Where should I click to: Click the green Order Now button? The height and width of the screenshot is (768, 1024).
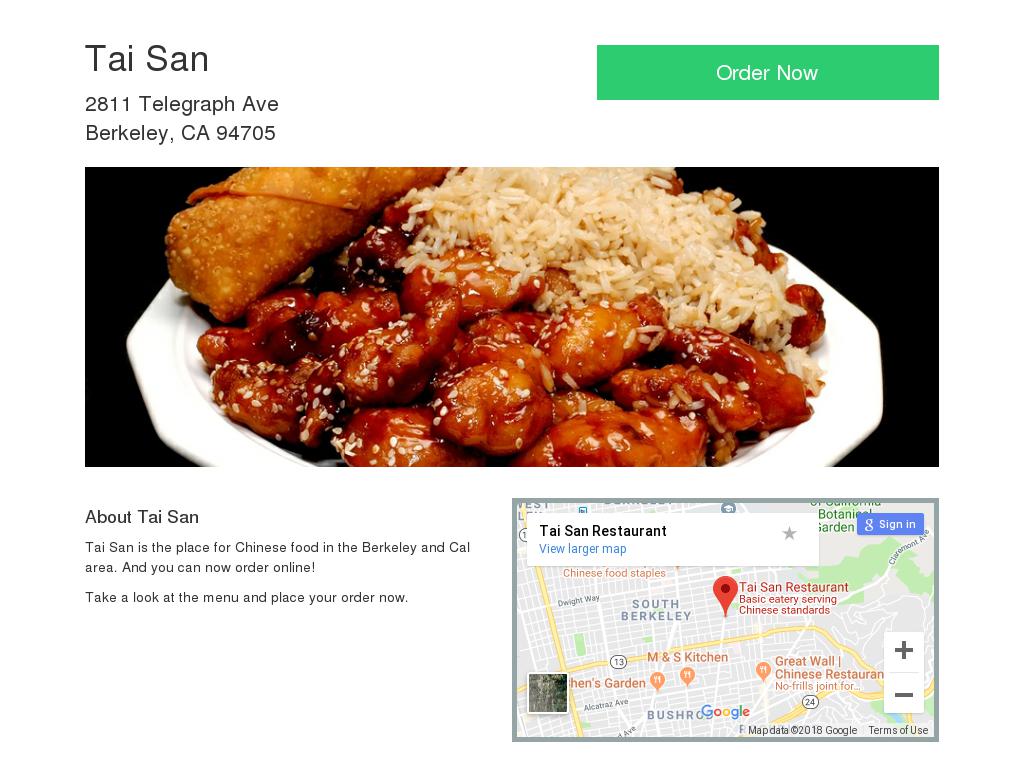(x=767, y=72)
